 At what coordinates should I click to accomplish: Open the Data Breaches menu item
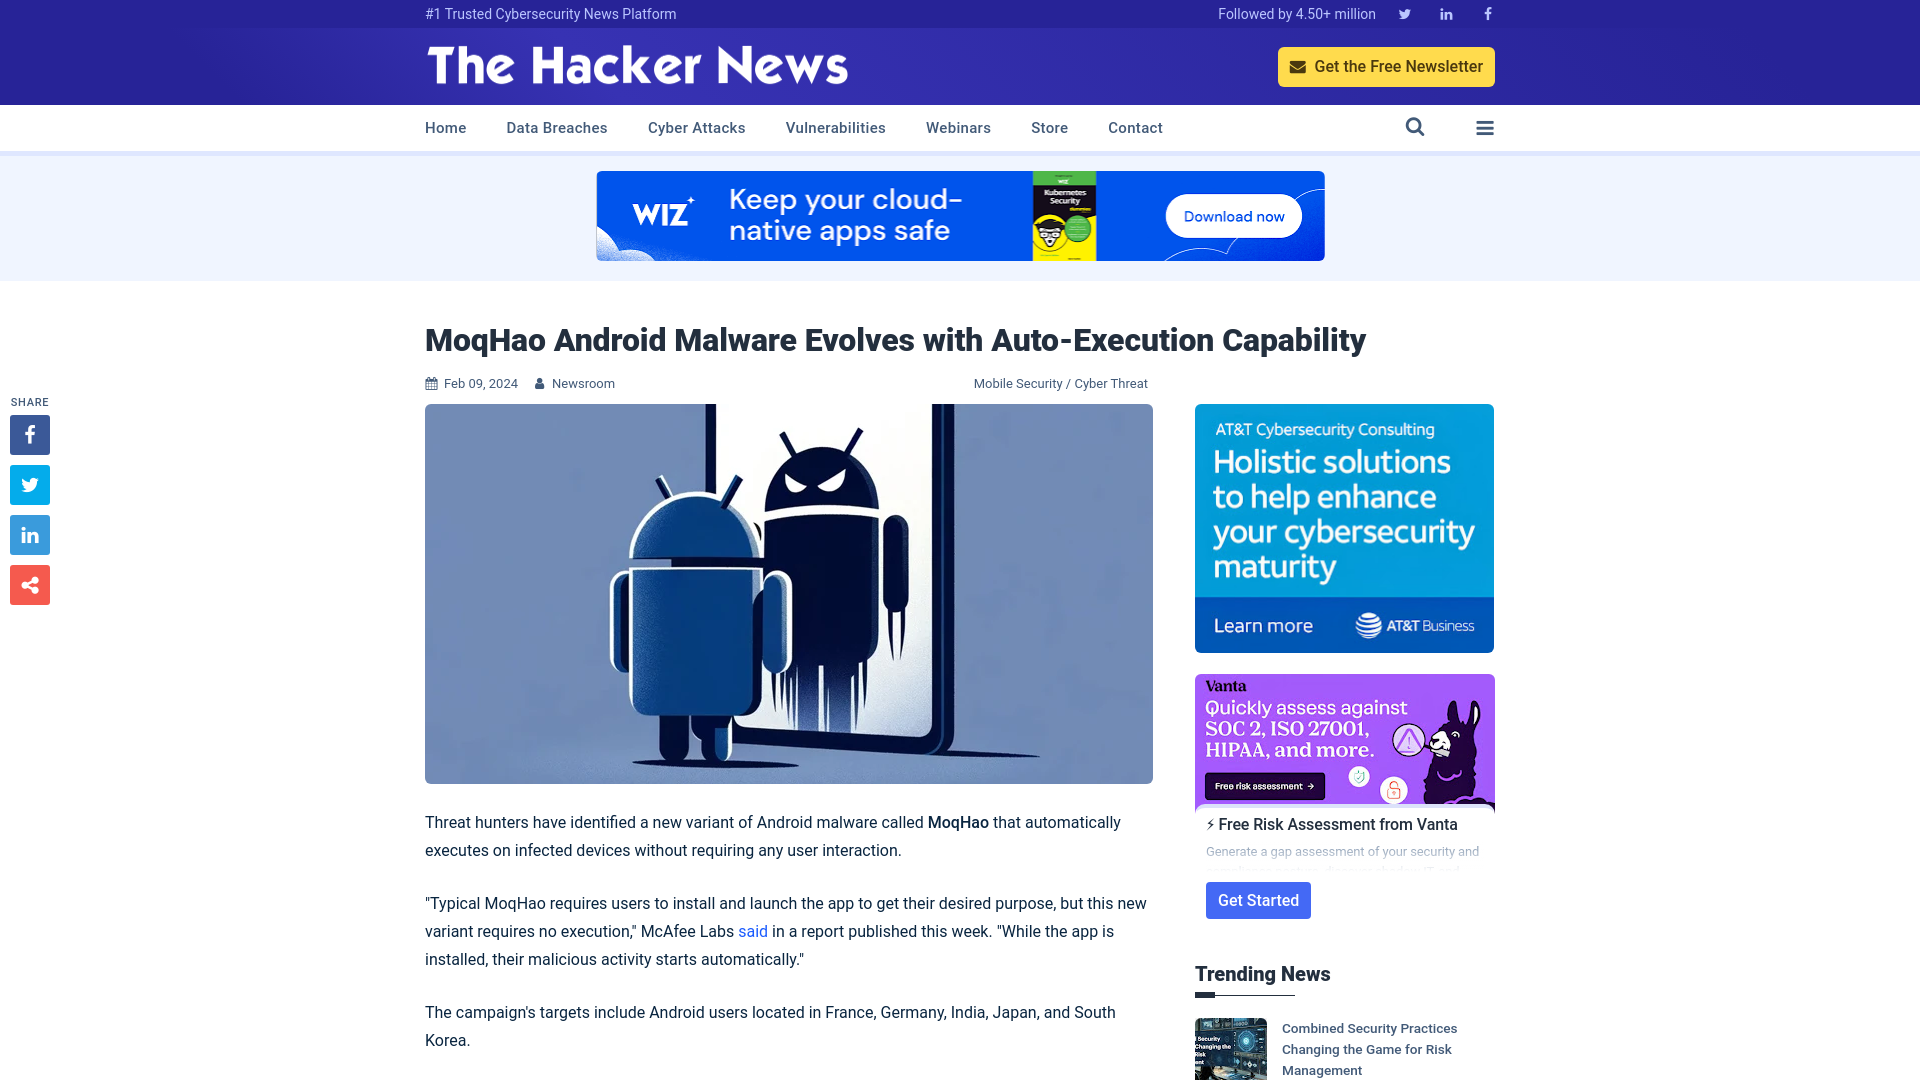point(556,127)
